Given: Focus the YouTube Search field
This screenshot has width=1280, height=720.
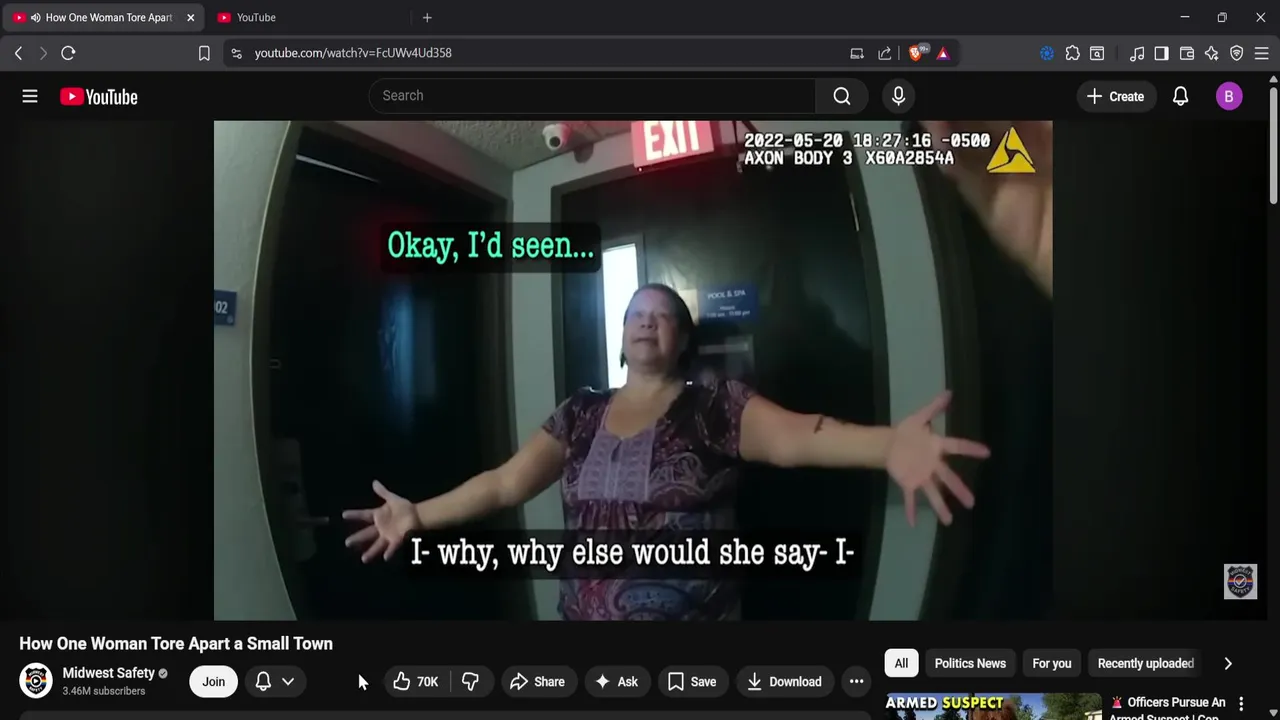Looking at the screenshot, I should (593, 96).
